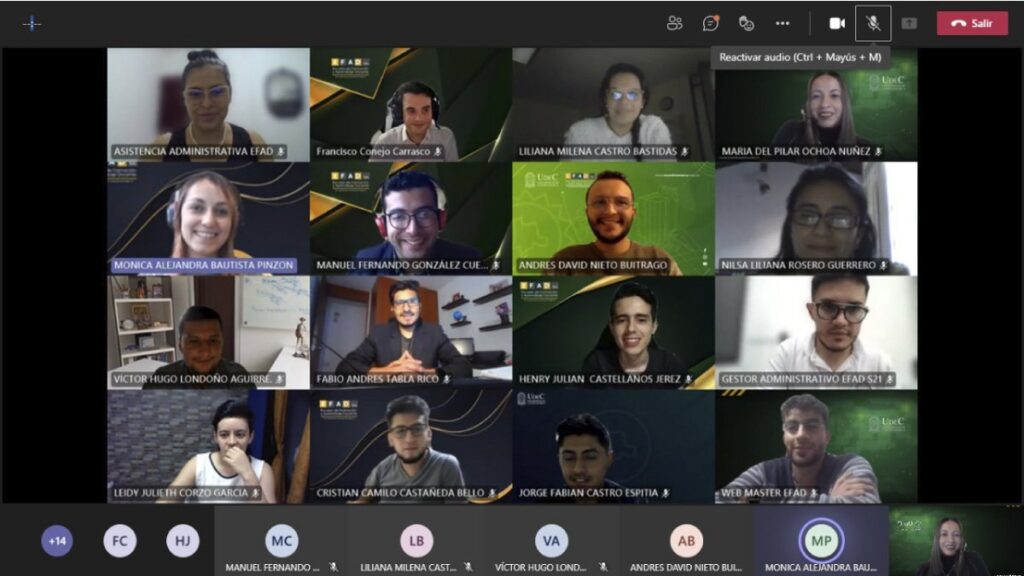Select ANDRES DAVID NIETO BUITRAGO video tile
1024x576 pixels.
pyautogui.click(x=613, y=219)
